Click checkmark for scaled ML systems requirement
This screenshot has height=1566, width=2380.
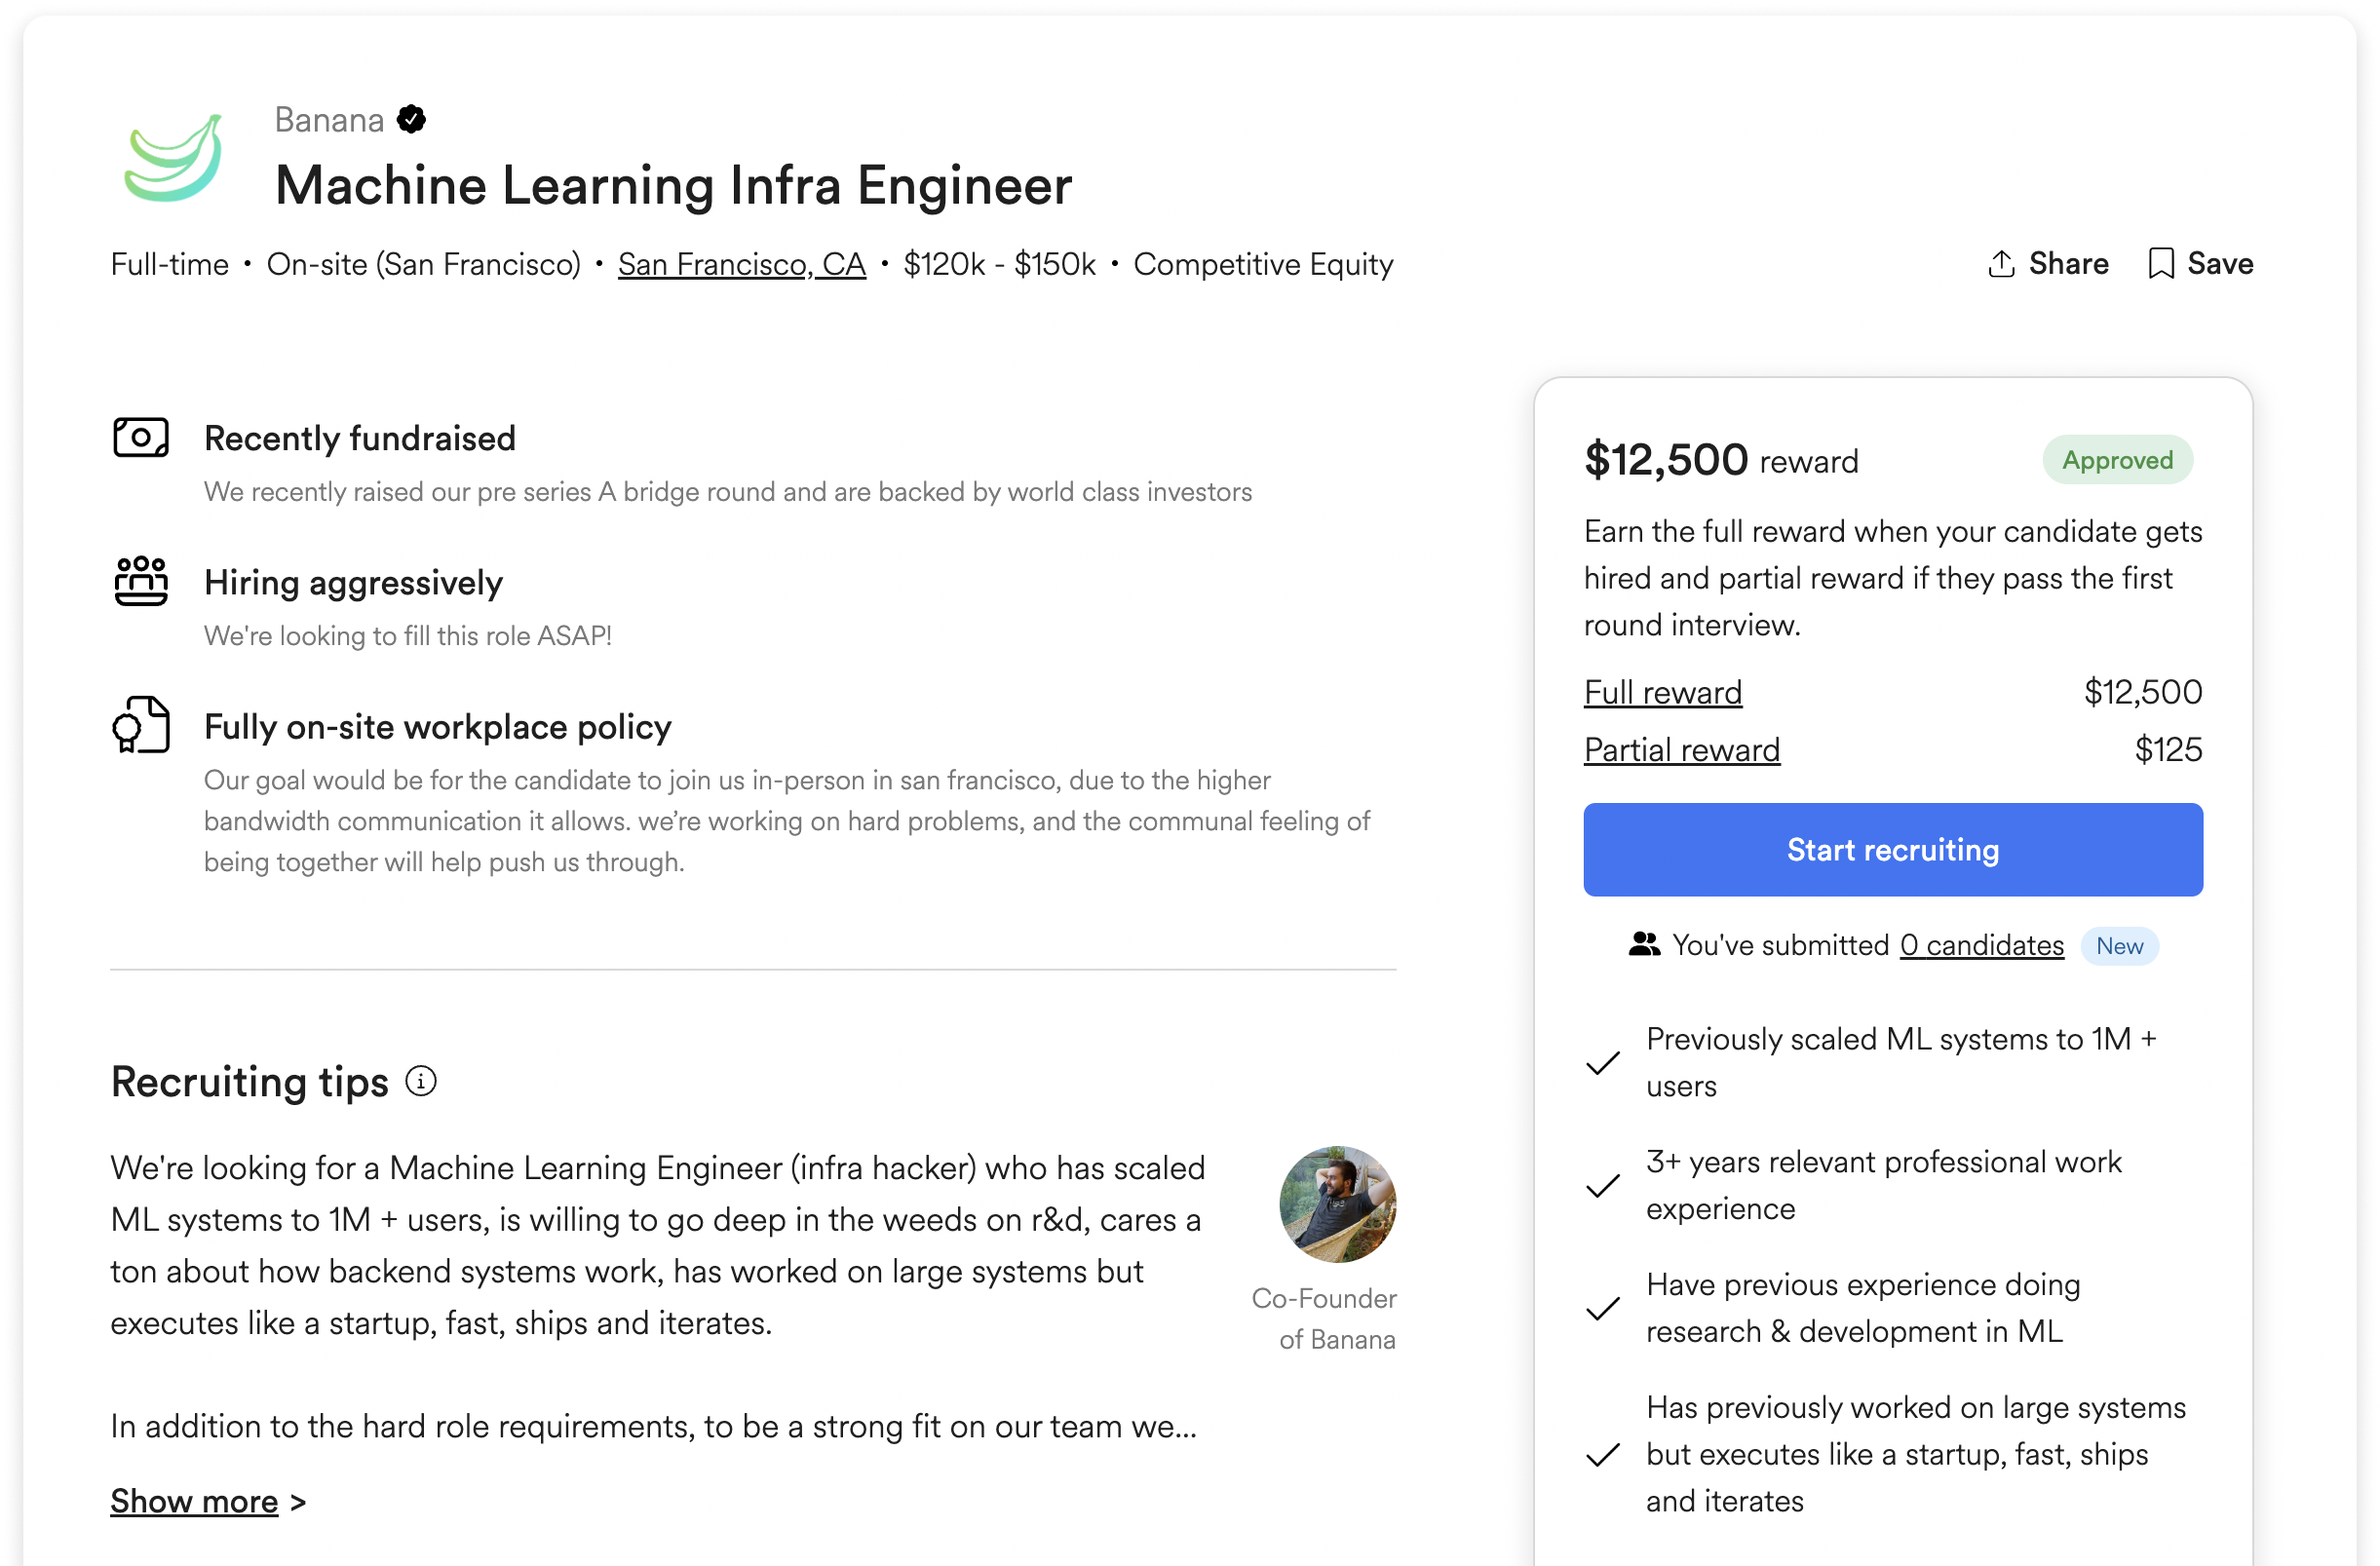click(x=1603, y=1063)
